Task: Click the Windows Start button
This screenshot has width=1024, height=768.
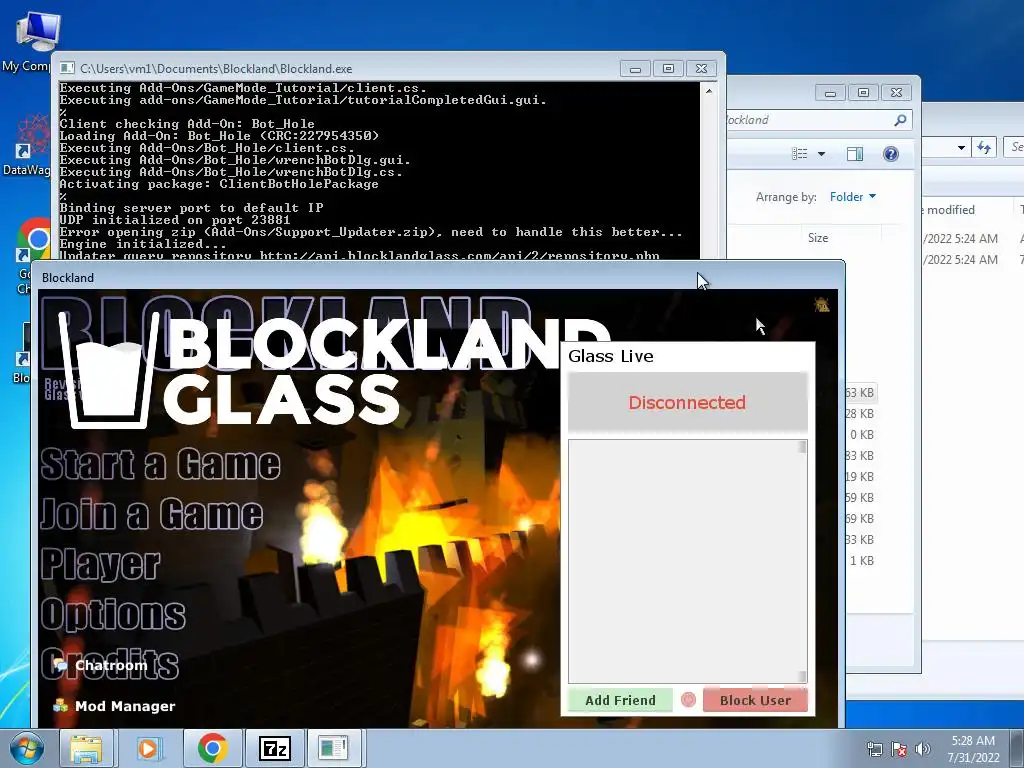Action: coord(27,748)
